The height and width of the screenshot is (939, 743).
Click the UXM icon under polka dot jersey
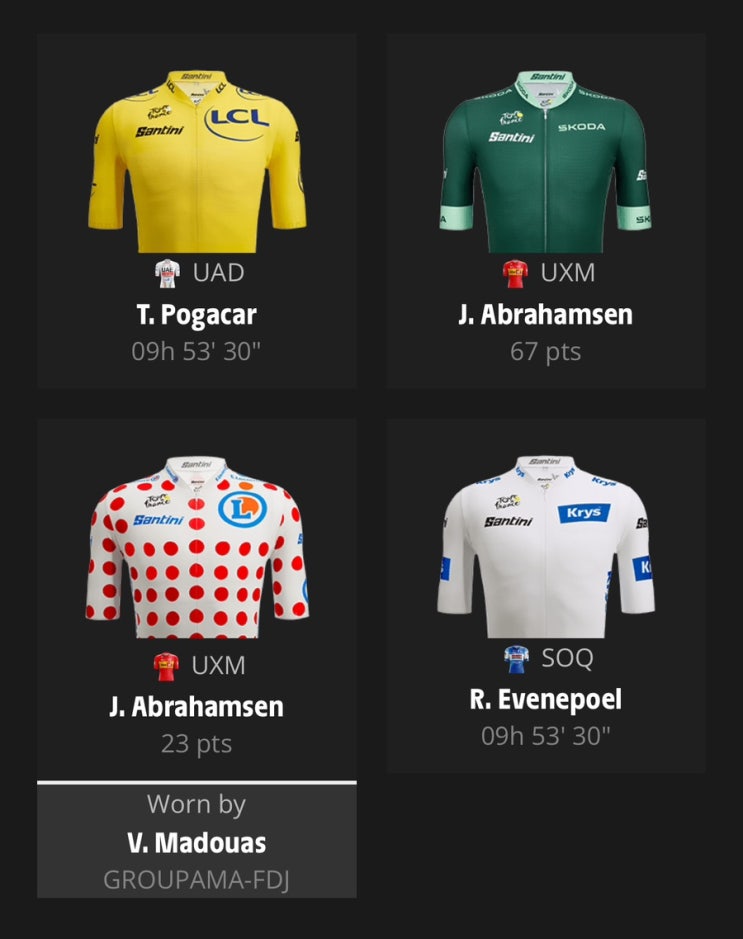tap(166, 666)
